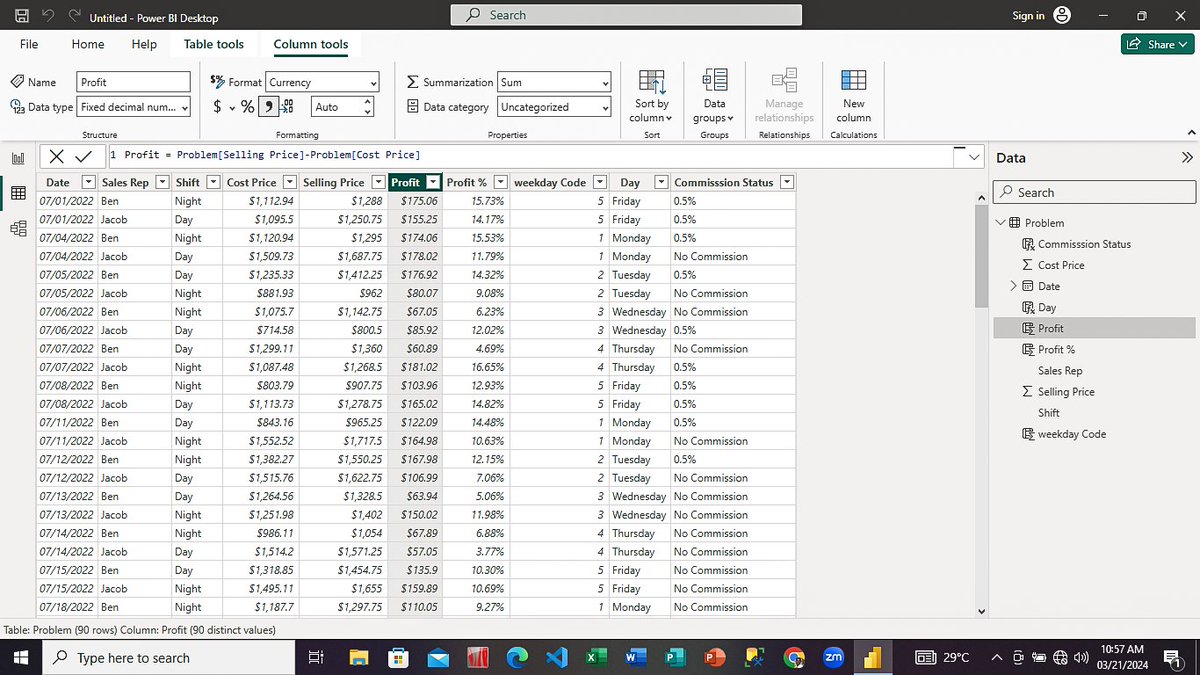This screenshot has width=1200, height=675.
Task: Open the Data groups button
Action: pyautogui.click(x=714, y=96)
